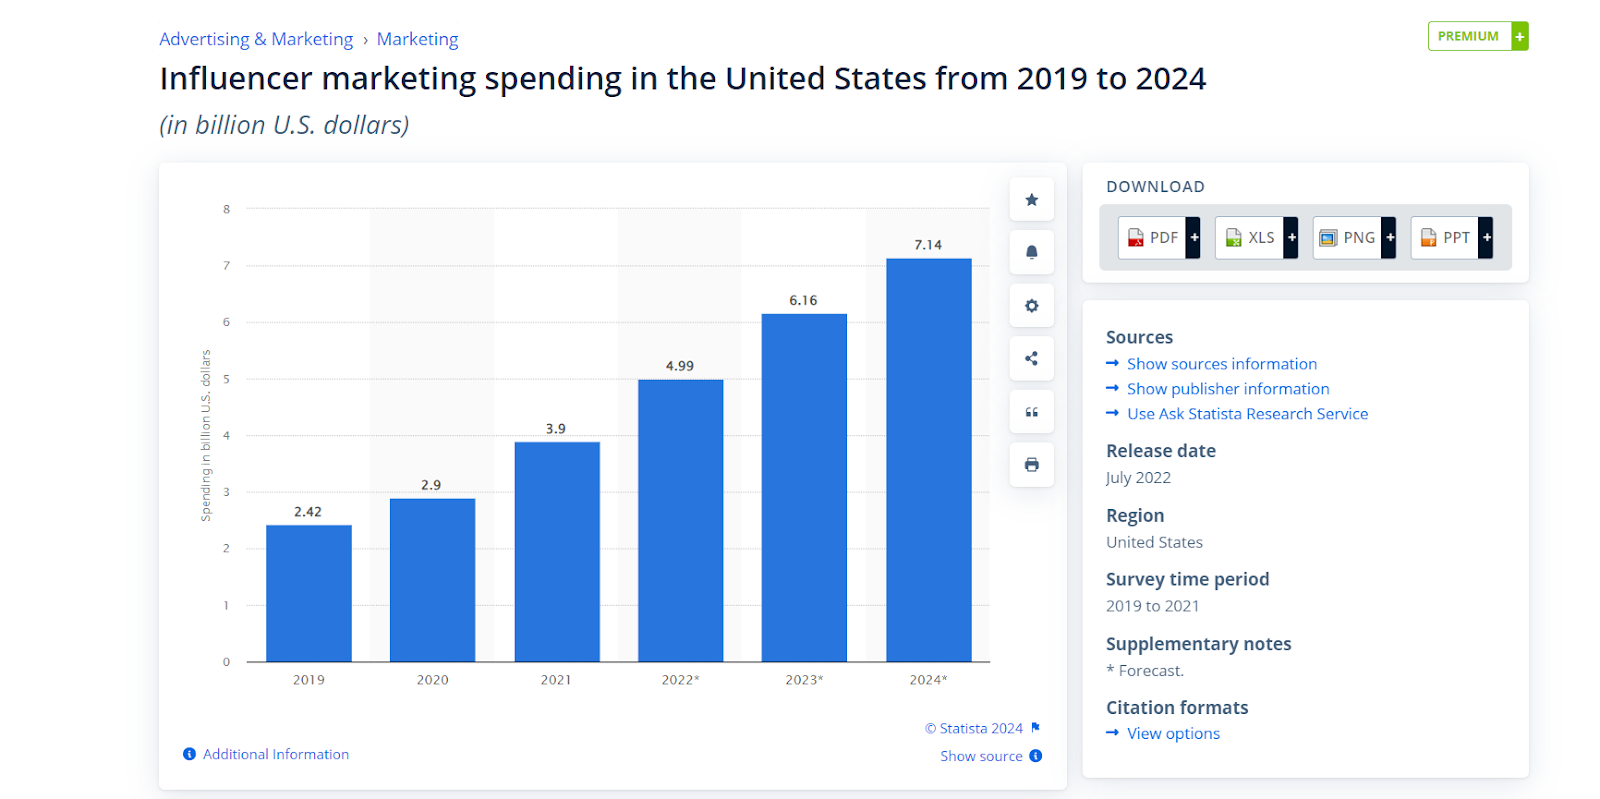1600x799 pixels.
Task: Download chart as PPT
Action: tap(1452, 238)
